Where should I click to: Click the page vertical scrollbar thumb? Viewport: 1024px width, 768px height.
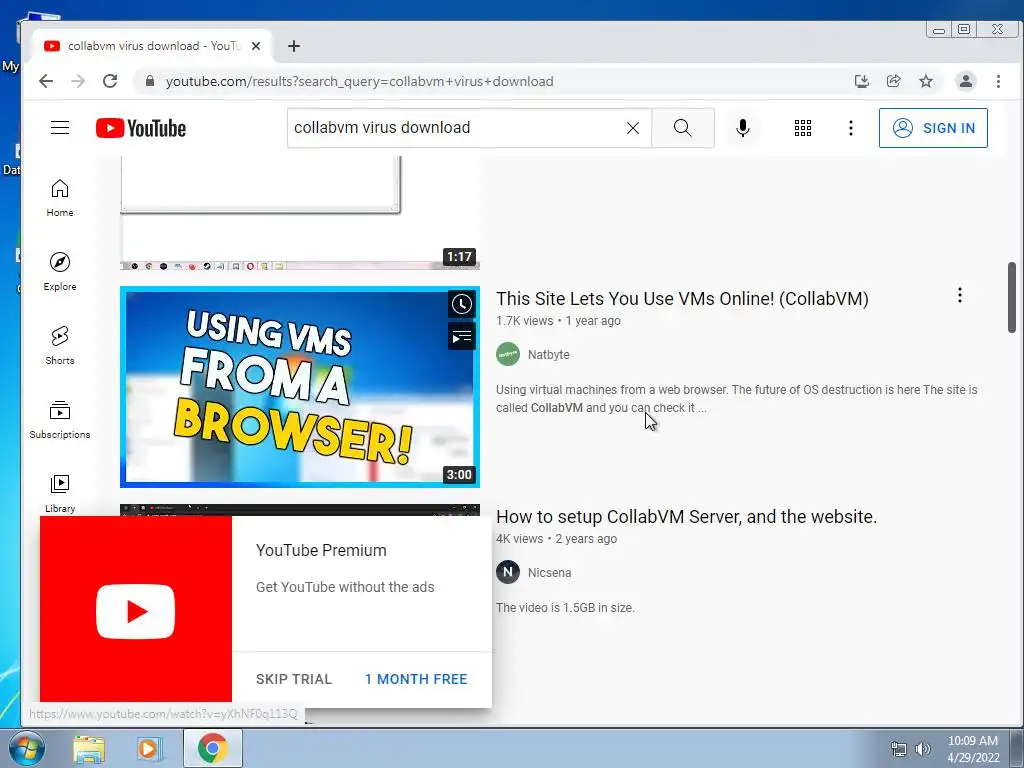(1012, 298)
